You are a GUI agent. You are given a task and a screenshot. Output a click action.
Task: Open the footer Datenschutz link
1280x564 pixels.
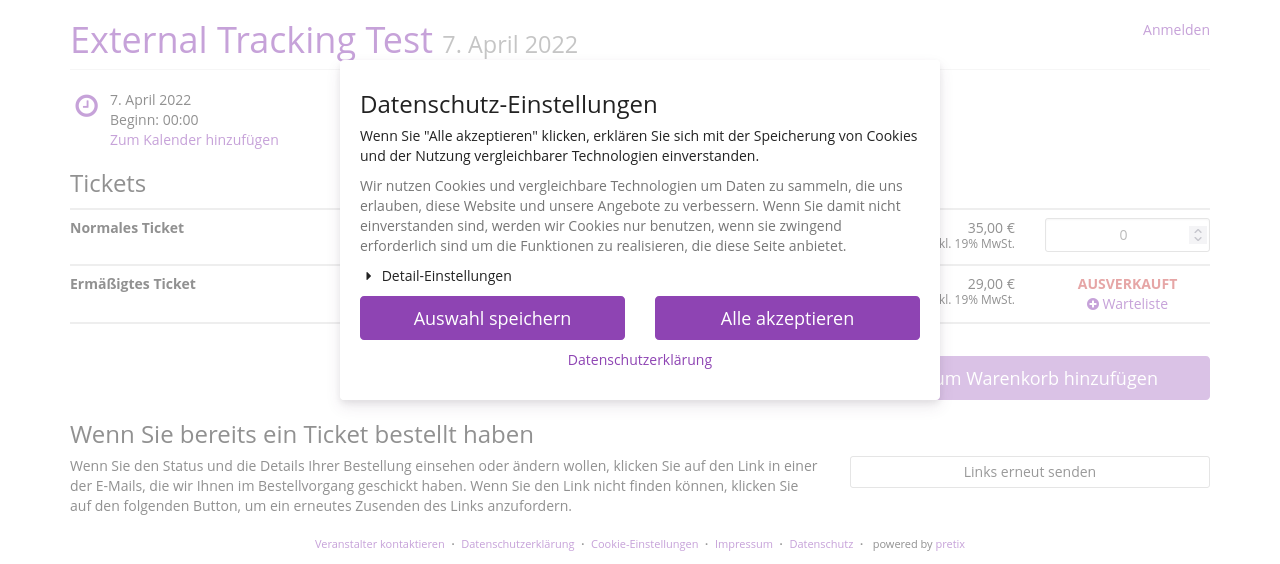coord(821,544)
